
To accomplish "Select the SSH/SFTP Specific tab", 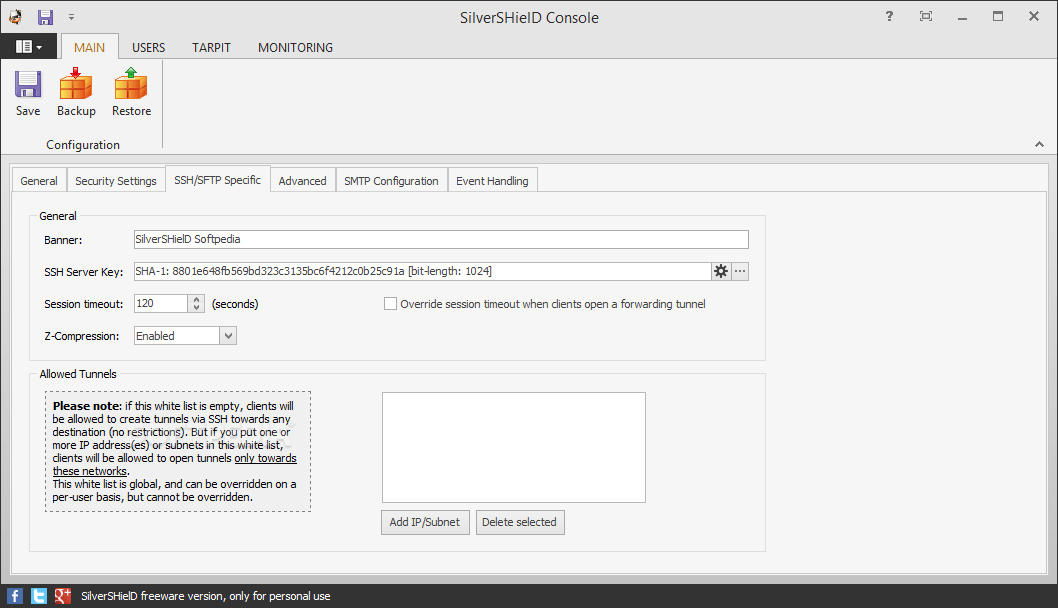I will click(x=217, y=179).
